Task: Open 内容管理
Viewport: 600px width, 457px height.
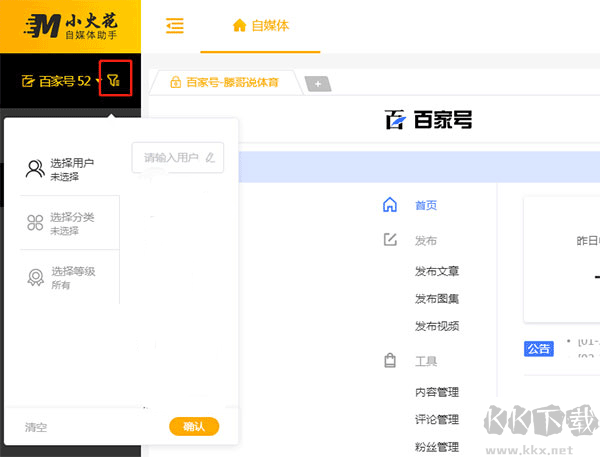Action: (437, 392)
